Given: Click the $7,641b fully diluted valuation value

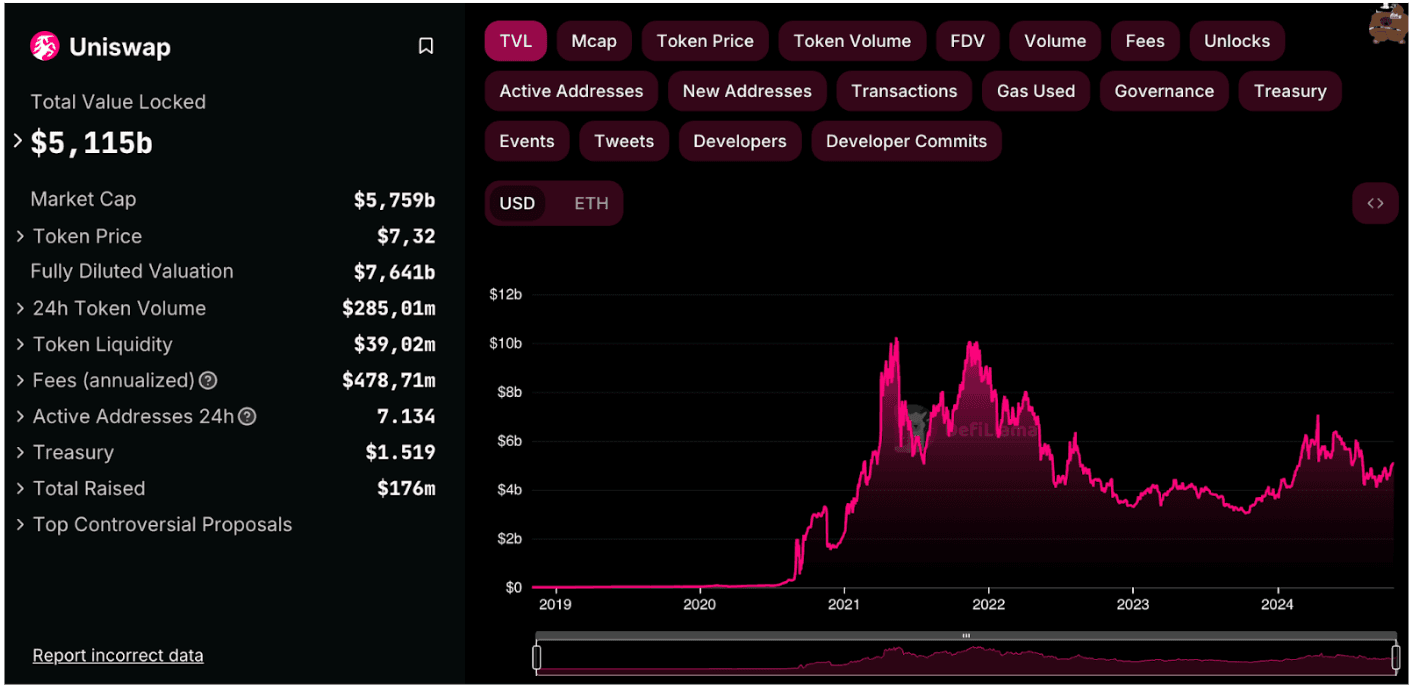Looking at the screenshot, I should click(394, 272).
